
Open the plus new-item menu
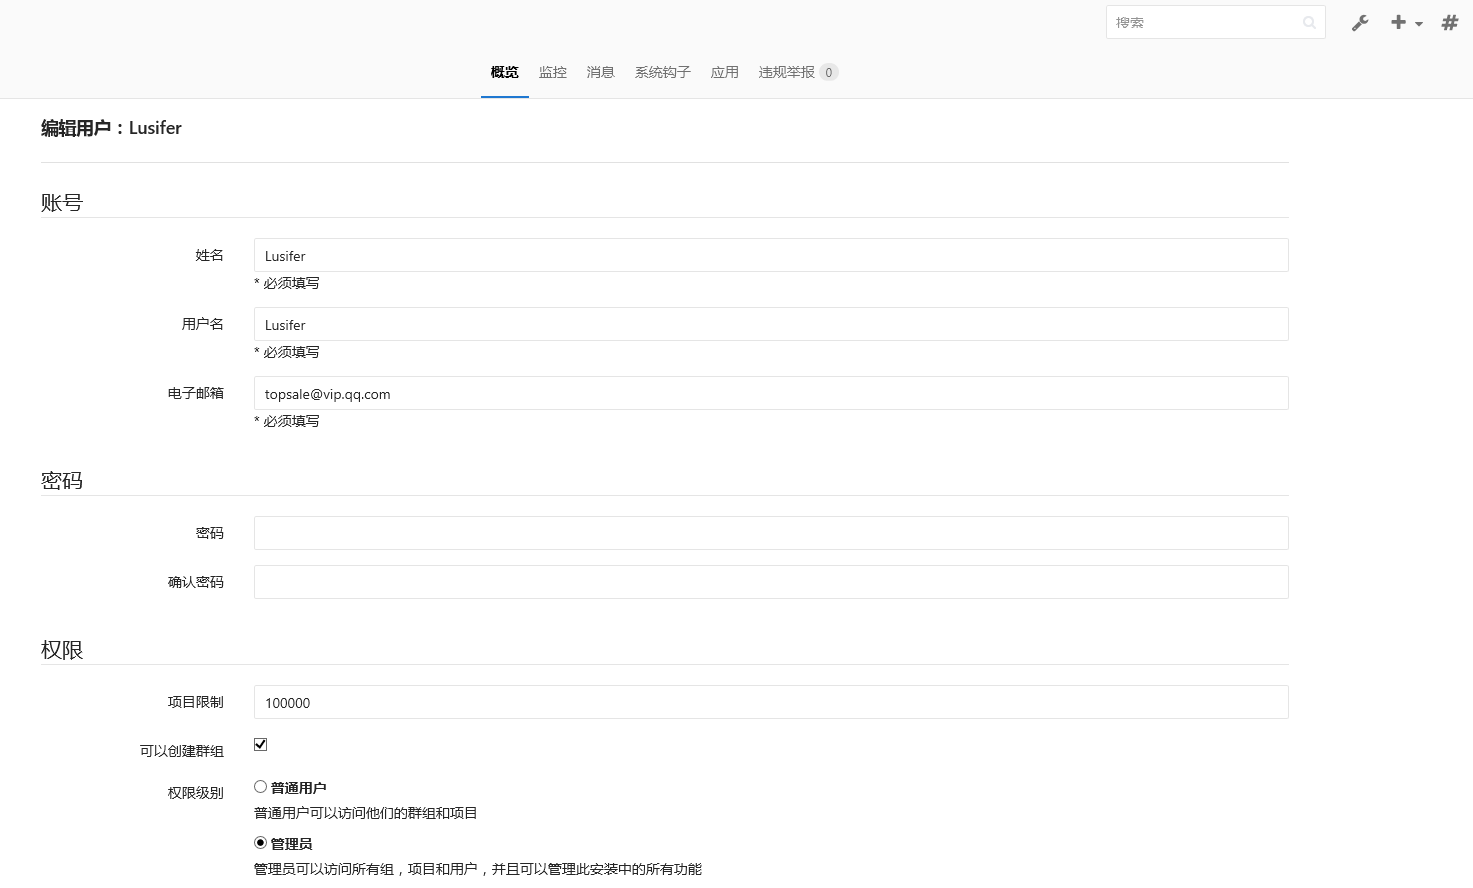(x=1406, y=22)
